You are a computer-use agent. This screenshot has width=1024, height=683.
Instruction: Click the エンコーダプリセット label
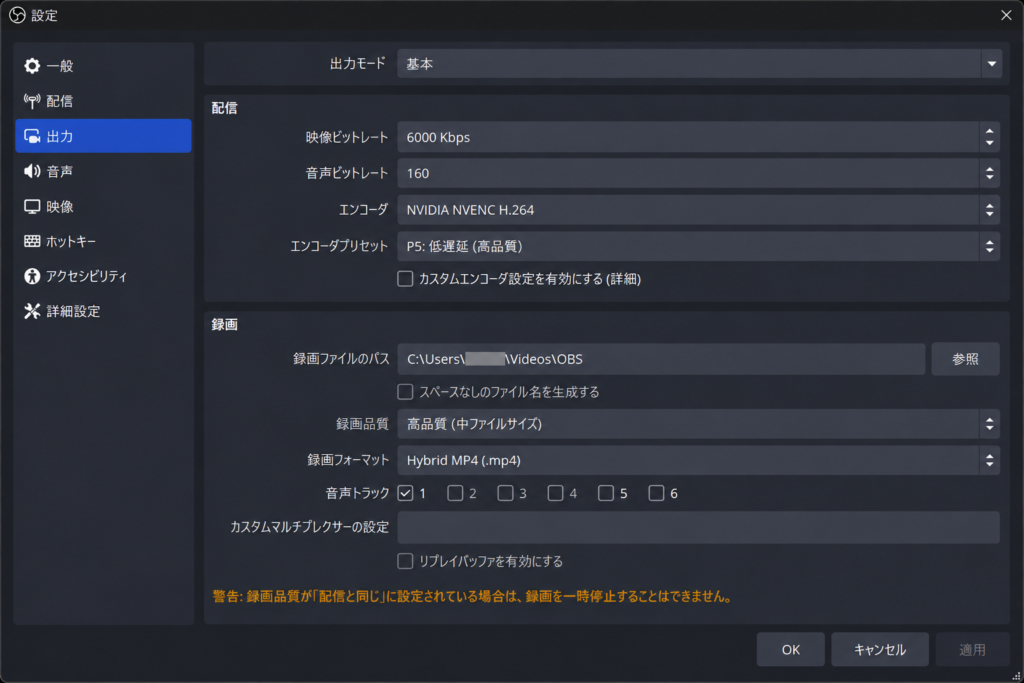(x=339, y=246)
